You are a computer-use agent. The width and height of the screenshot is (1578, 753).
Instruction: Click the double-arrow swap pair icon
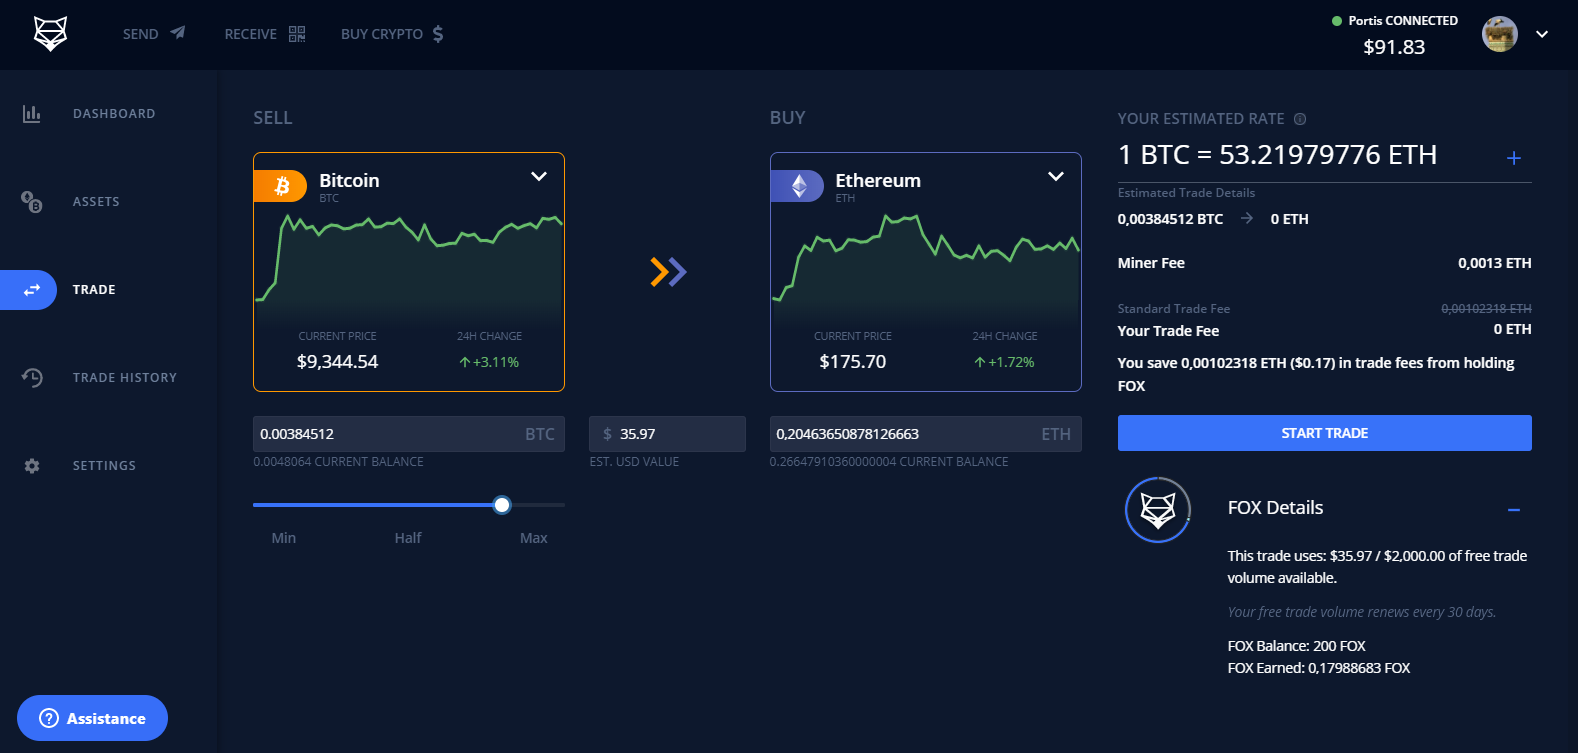[668, 271]
